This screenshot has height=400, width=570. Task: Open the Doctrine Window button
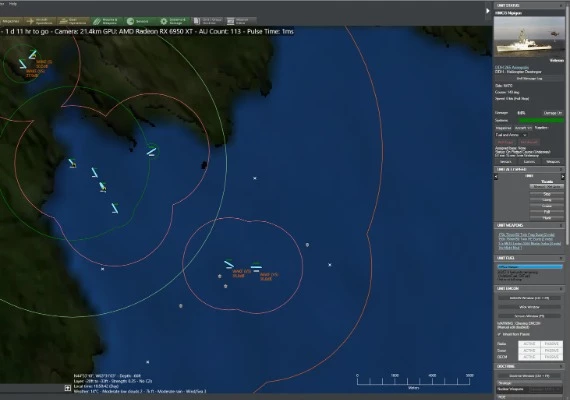tap(529, 376)
